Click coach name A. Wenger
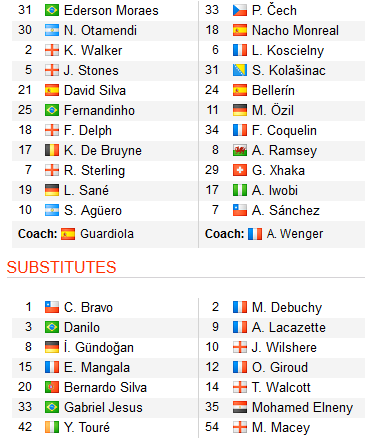 [295, 234]
